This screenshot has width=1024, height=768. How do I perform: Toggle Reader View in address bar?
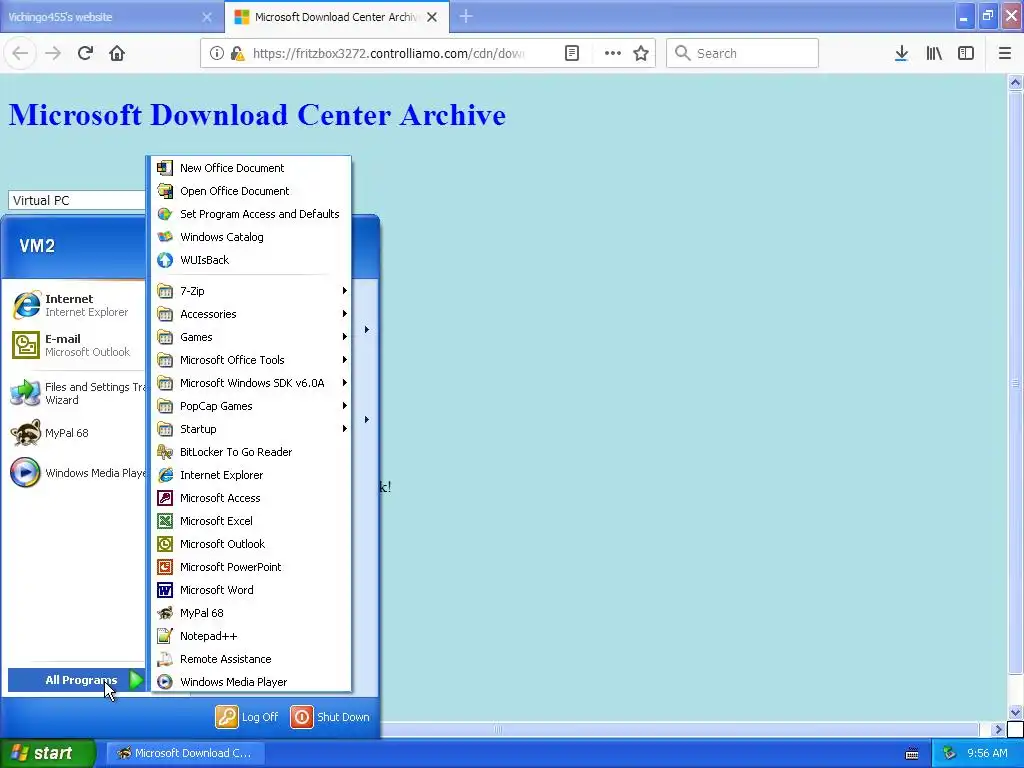coord(571,53)
